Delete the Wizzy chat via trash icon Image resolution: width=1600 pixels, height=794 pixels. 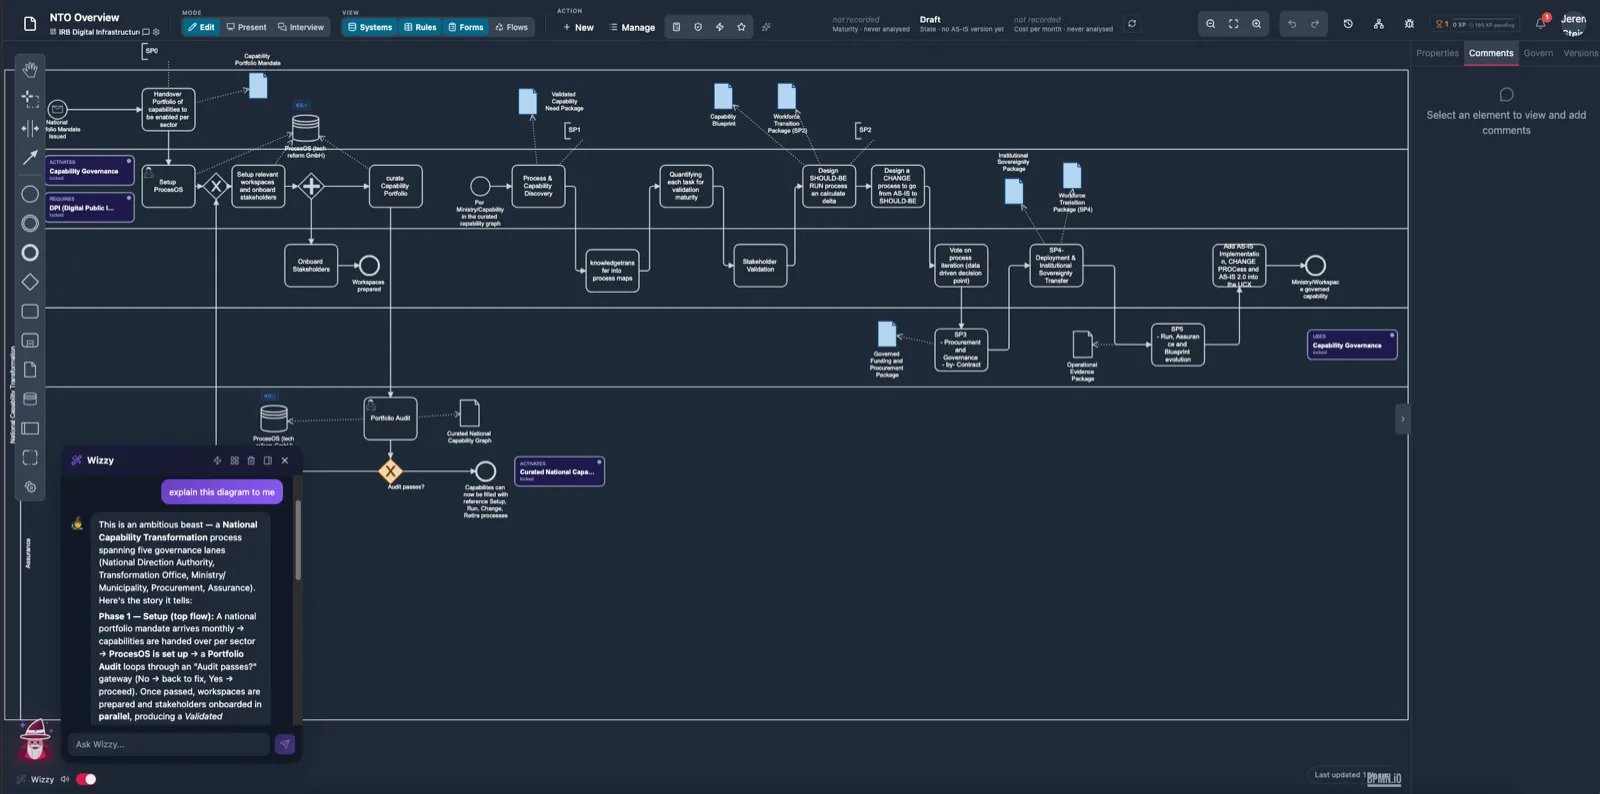point(251,461)
